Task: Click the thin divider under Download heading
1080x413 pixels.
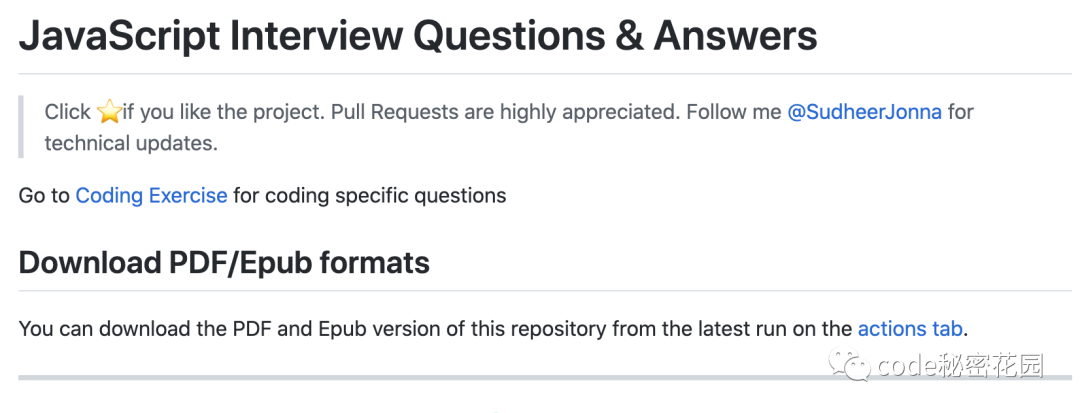Action: pyautogui.click(x=545, y=290)
